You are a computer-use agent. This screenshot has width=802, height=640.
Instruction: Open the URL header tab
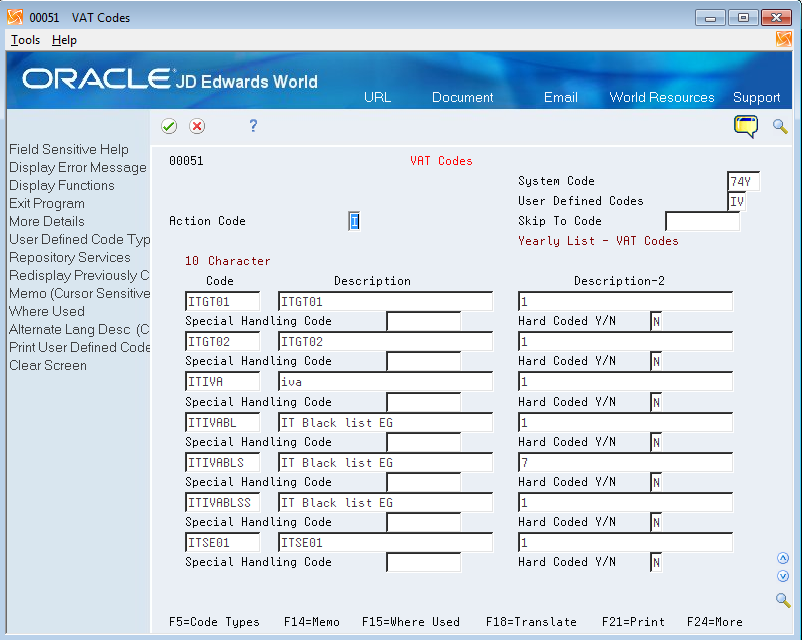click(x=377, y=97)
